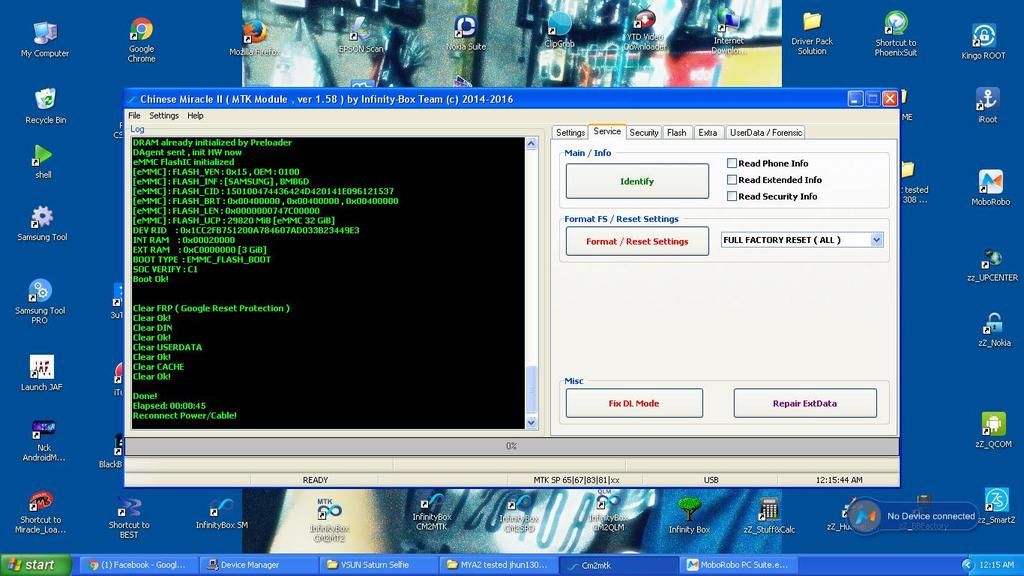Check the Read Security Info option
The height and width of the screenshot is (576, 1024).
tap(732, 196)
